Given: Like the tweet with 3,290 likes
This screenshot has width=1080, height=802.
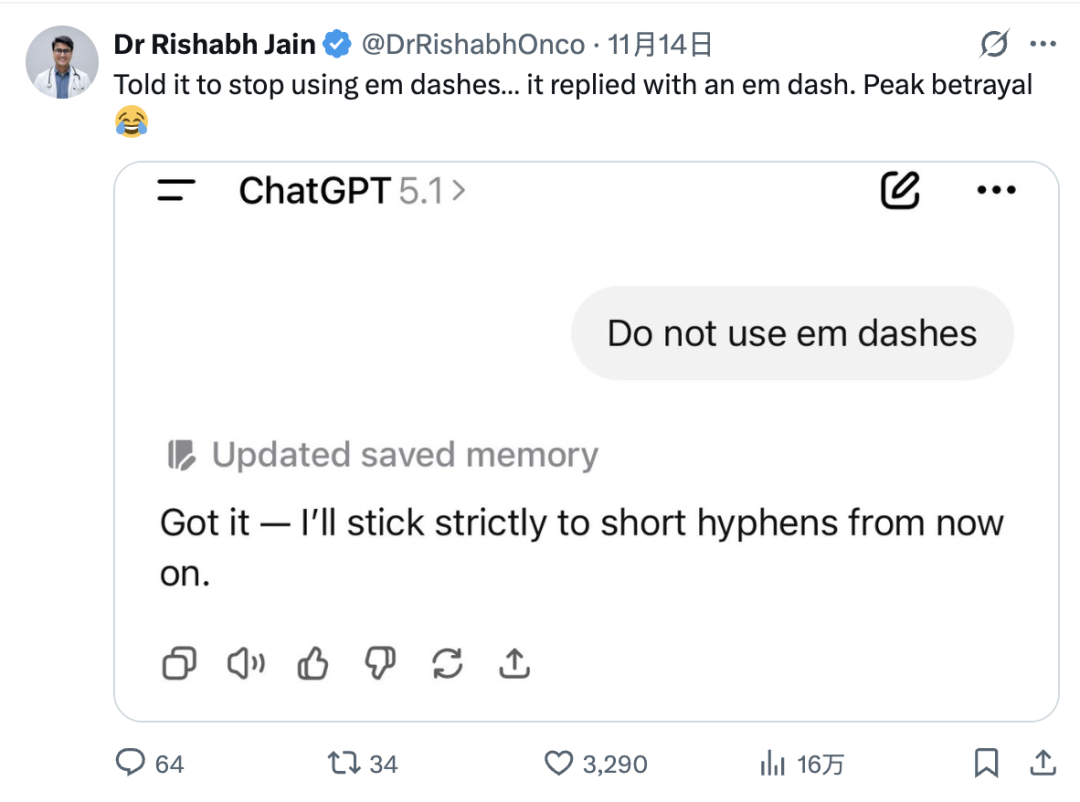Looking at the screenshot, I should pos(558,764).
